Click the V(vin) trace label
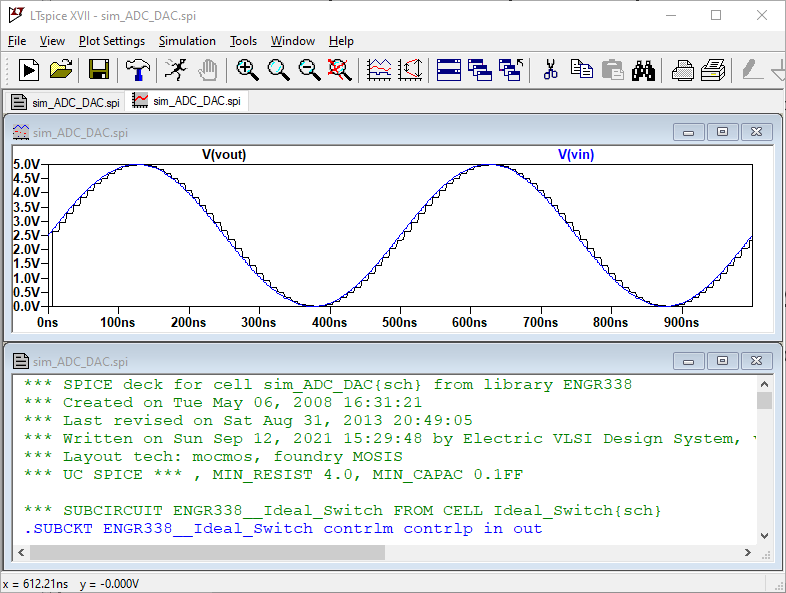This screenshot has height=593, width=786. (576, 154)
